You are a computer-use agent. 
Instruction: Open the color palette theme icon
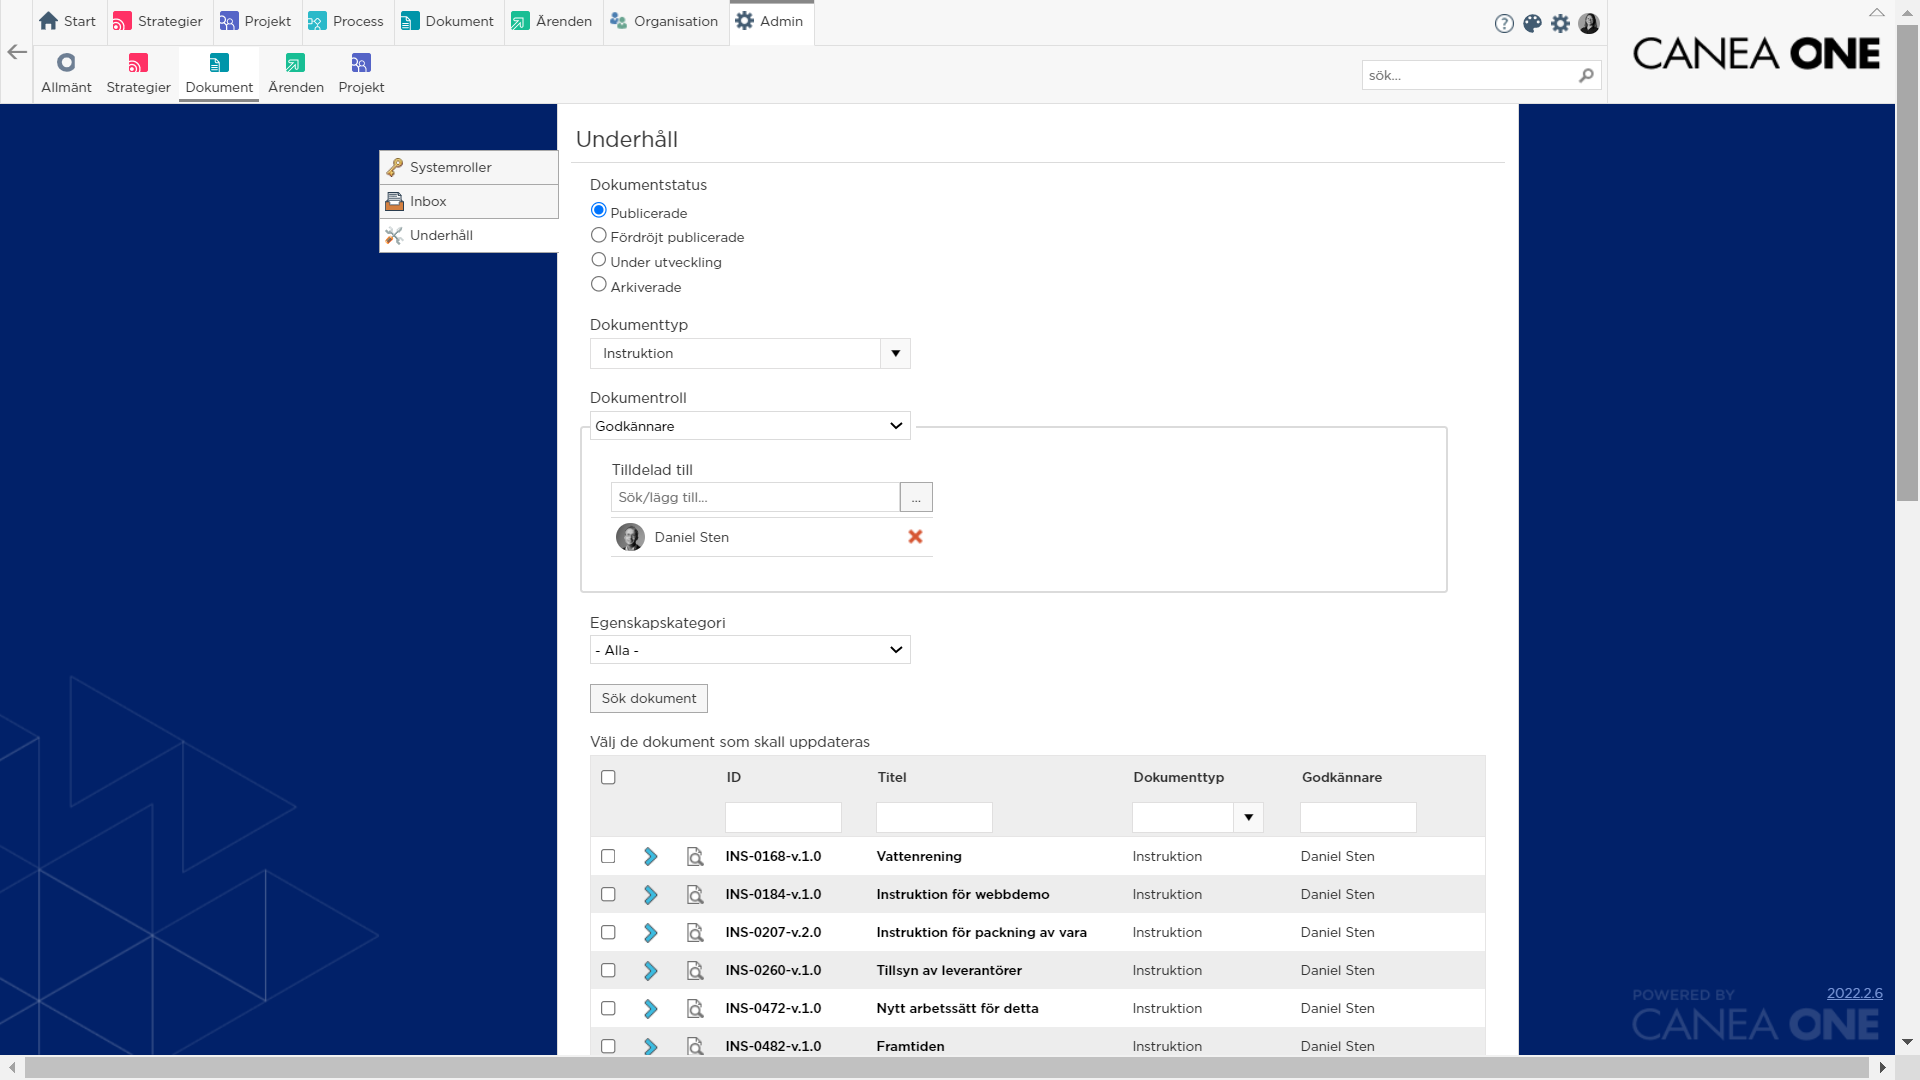pos(1532,23)
